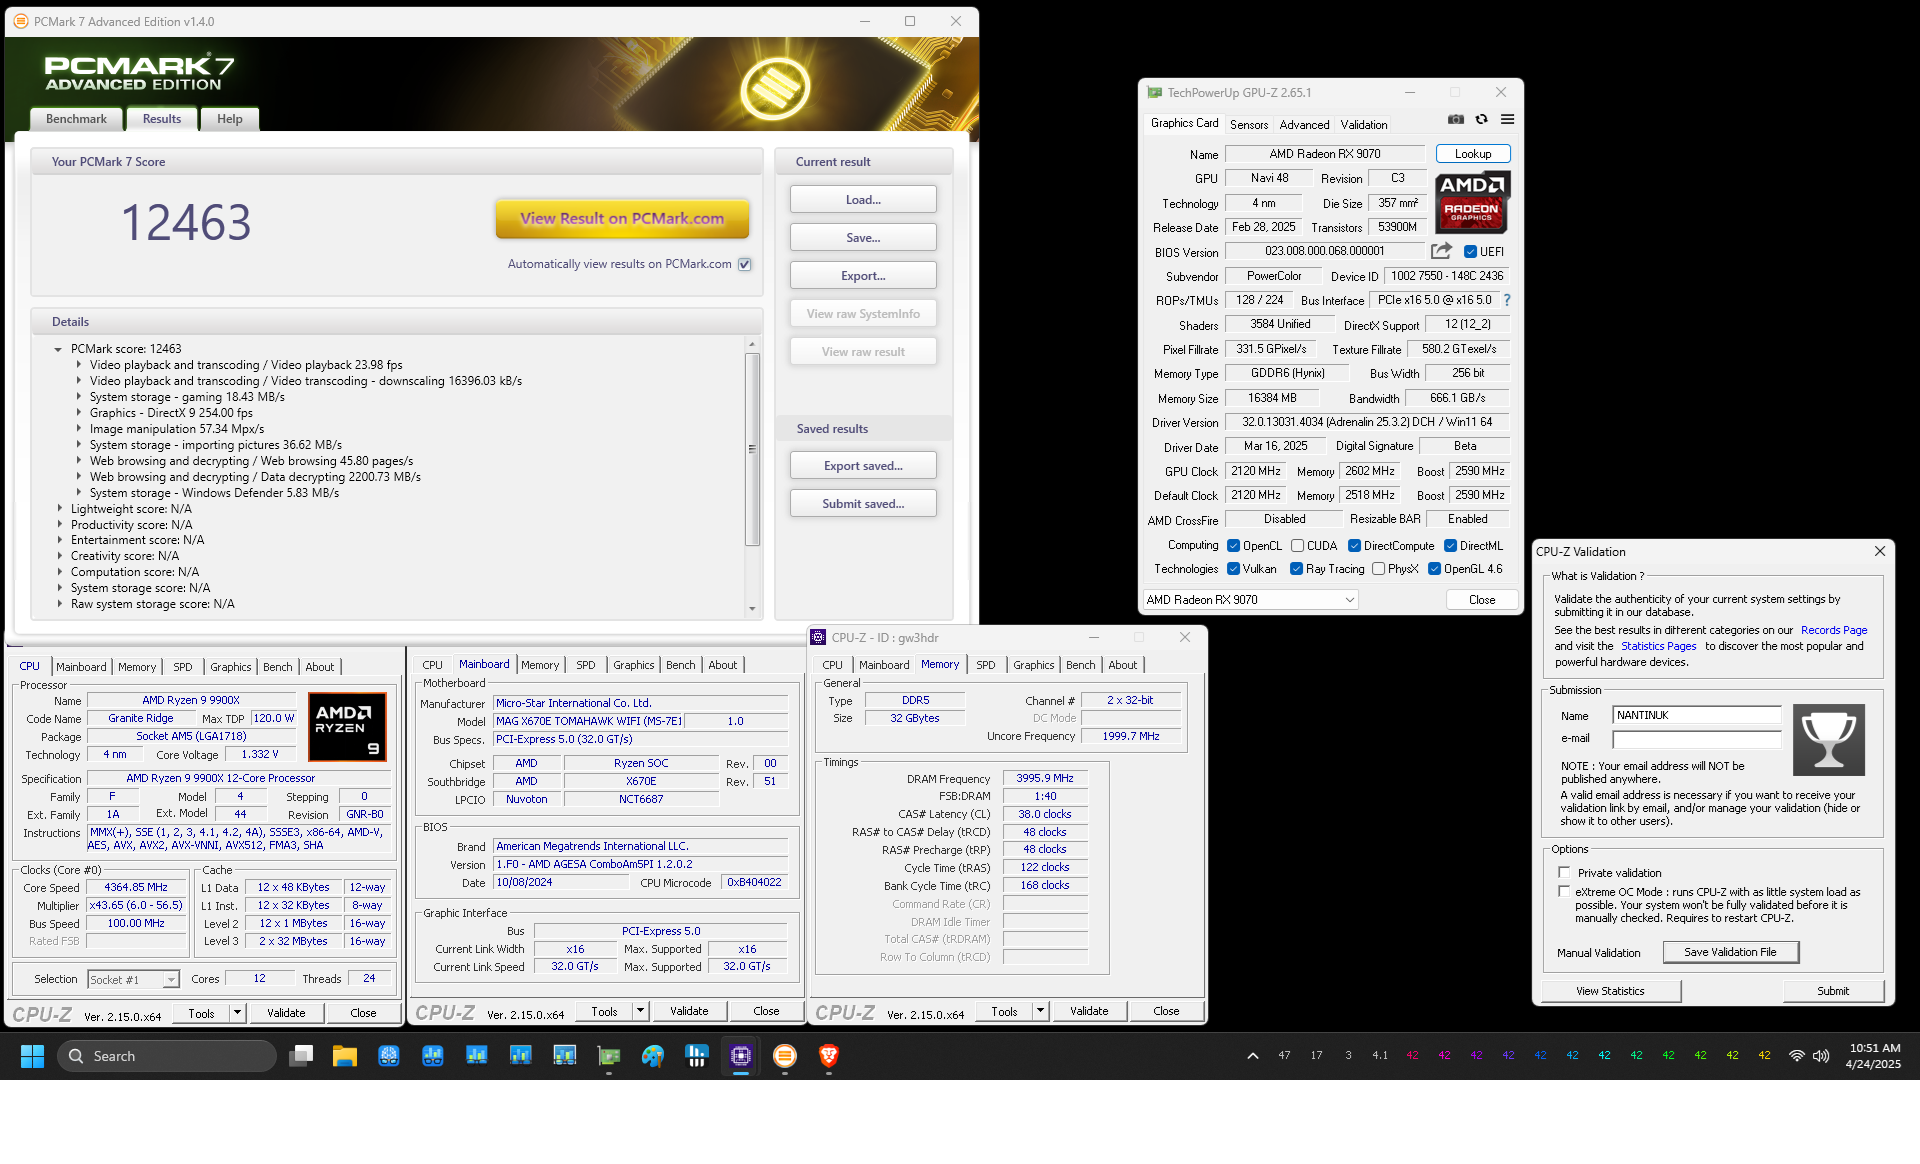Open SPD tab in CPU-Z gw3hdr window
This screenshot has height=1164, width=1920.
[985, 665]
